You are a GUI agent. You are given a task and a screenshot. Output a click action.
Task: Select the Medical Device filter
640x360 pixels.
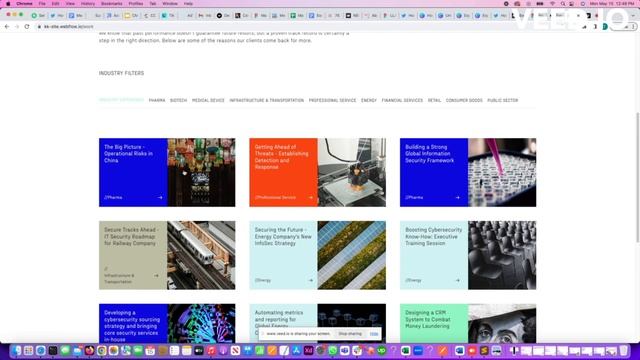click(x=208, y=100)
